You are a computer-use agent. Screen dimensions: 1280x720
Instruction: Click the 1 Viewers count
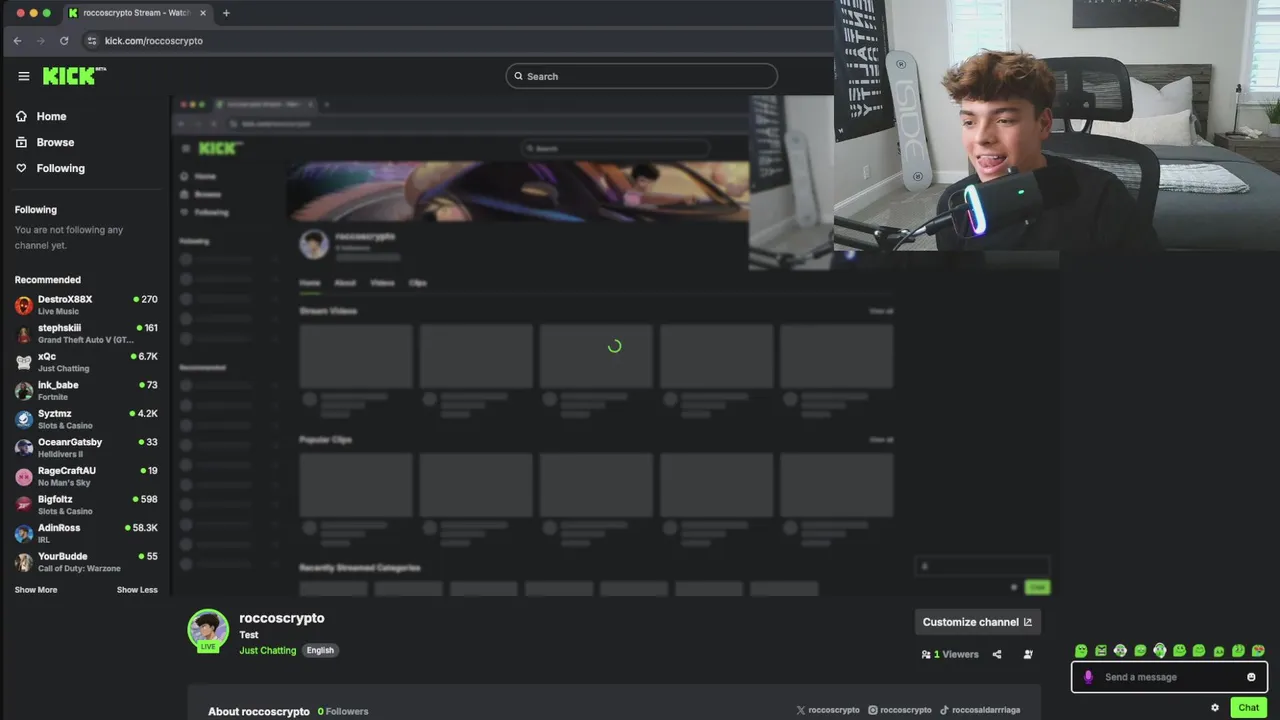(x=950, y=654)
